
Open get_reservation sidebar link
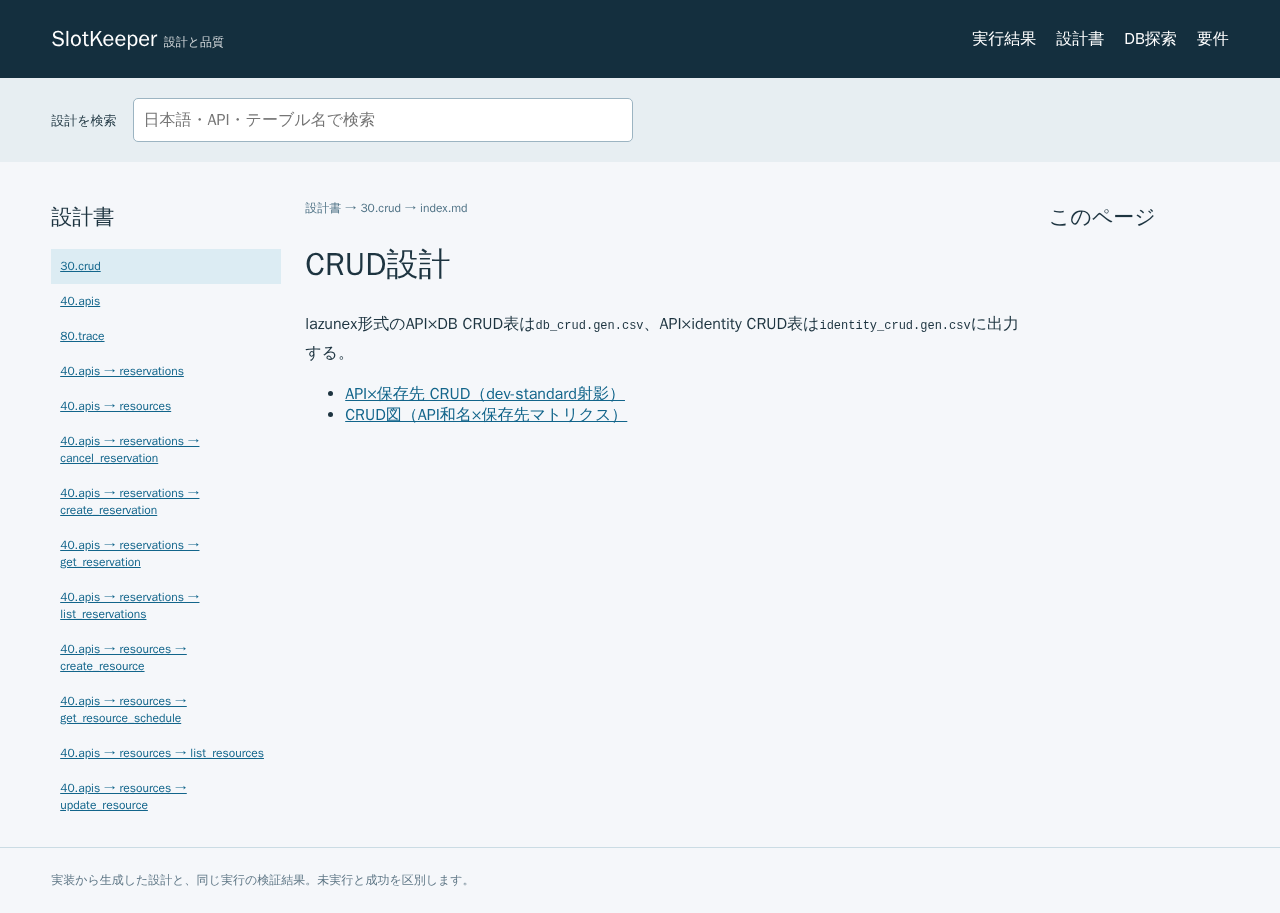[x=166, y=553]
